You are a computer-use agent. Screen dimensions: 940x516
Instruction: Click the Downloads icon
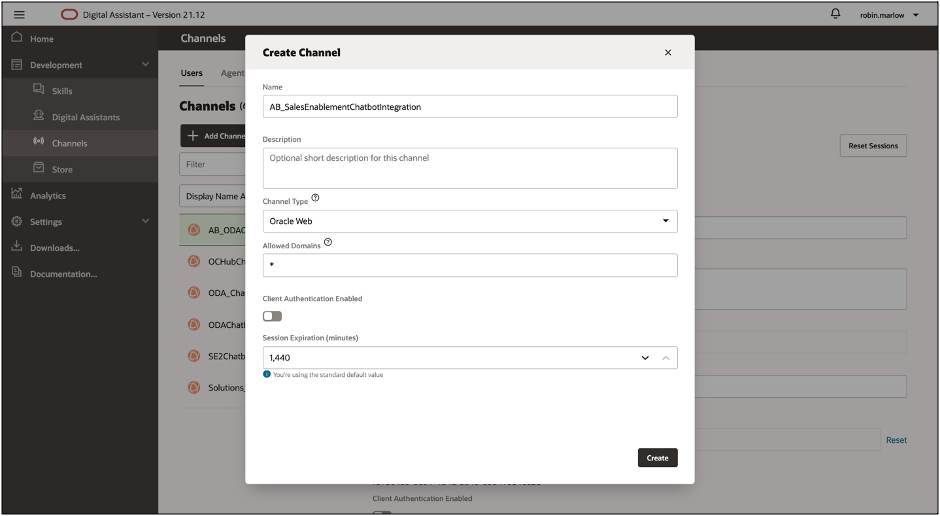pos(17,246)
